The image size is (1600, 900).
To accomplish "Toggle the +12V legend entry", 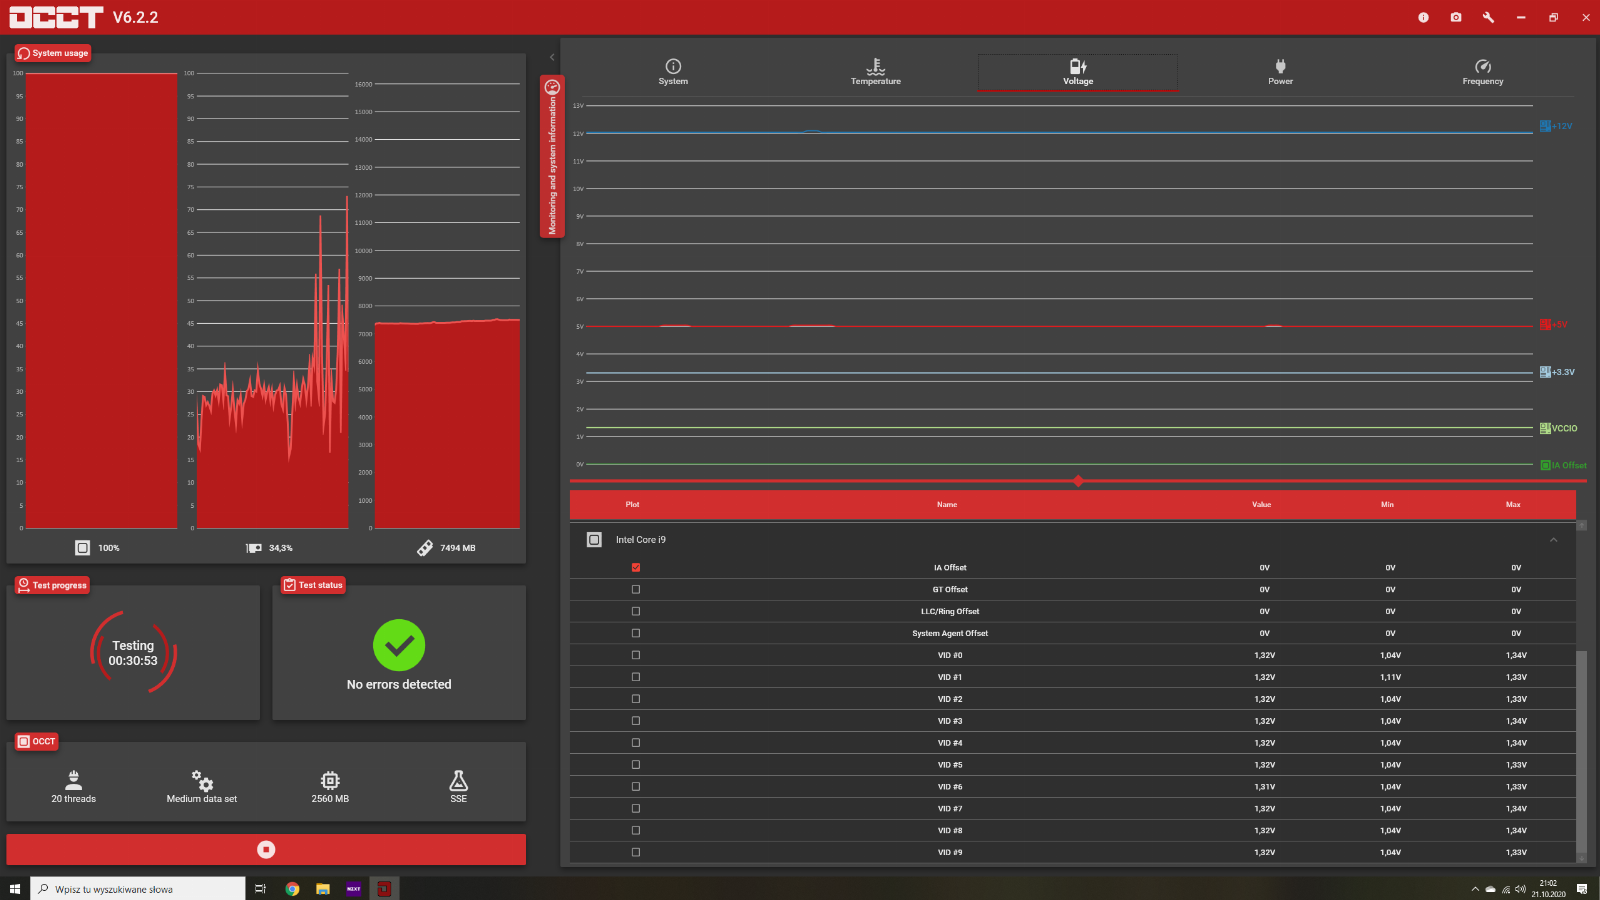I will [x=1556, y=126].
